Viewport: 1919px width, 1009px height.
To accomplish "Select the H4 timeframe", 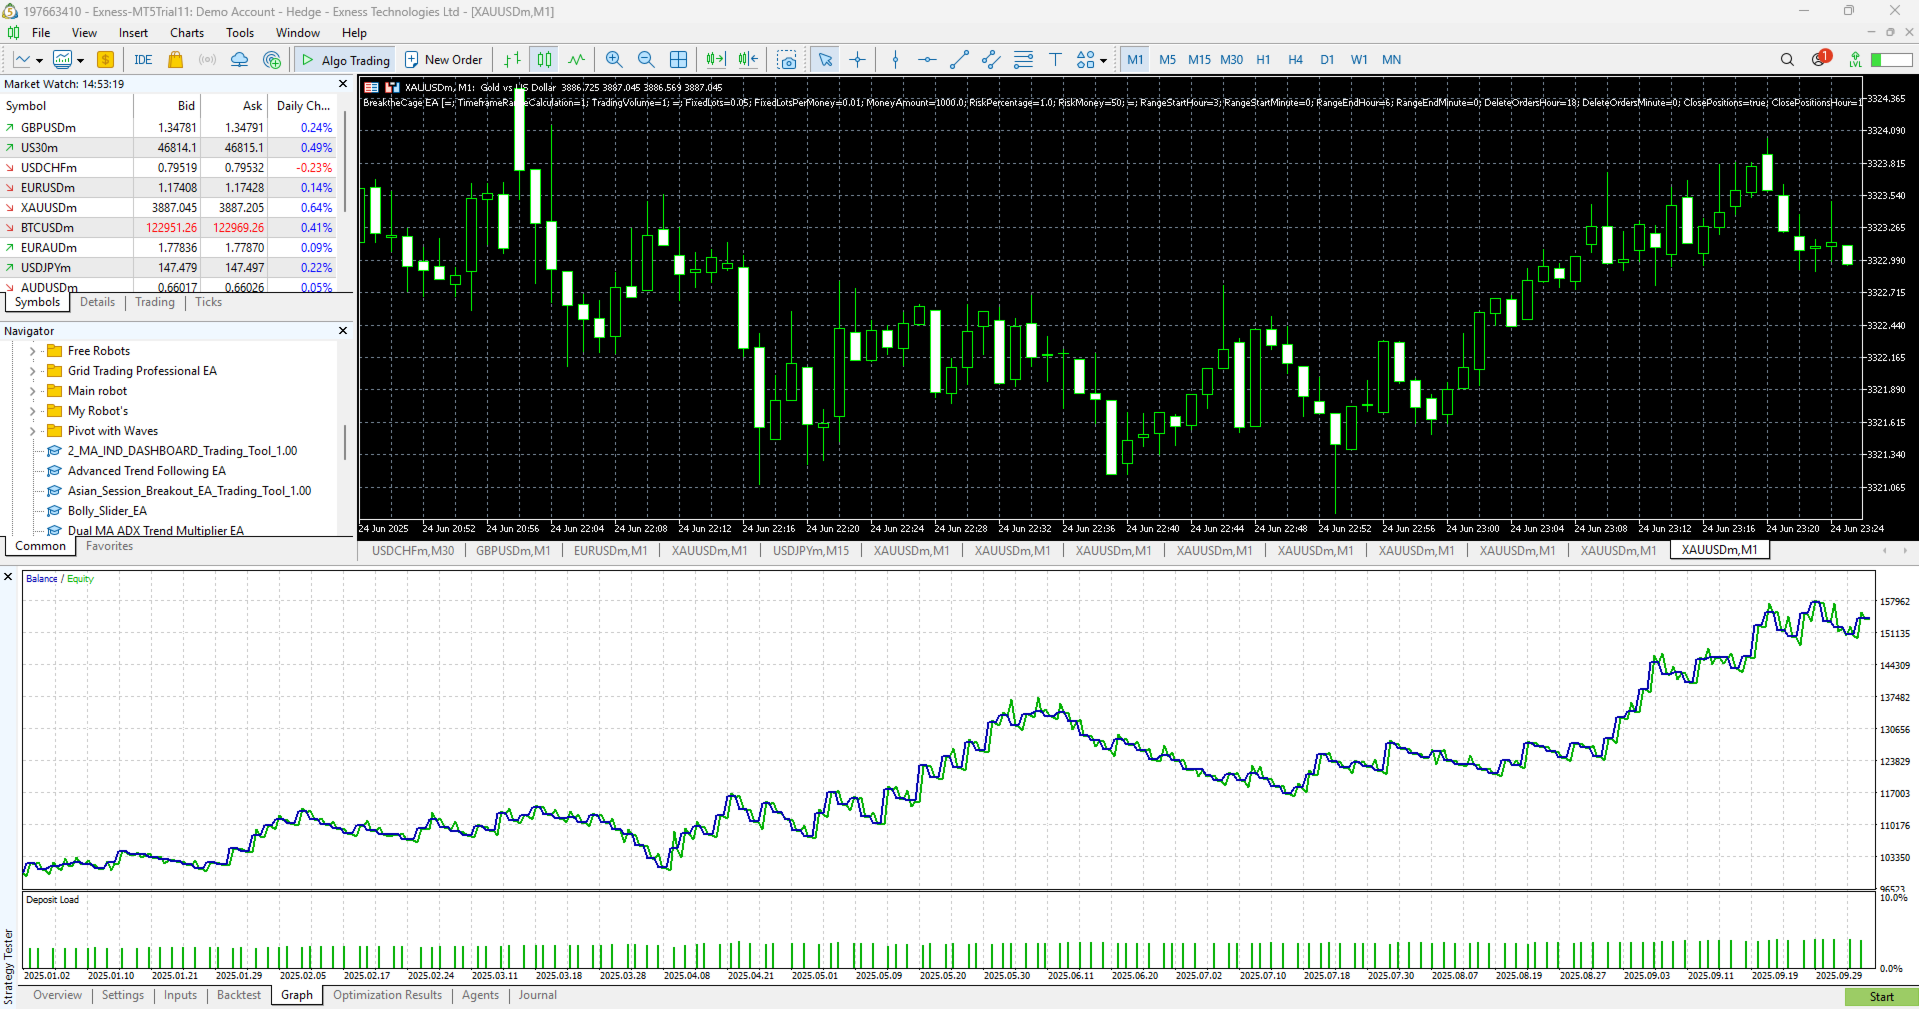I will (x=1295, y=60).
